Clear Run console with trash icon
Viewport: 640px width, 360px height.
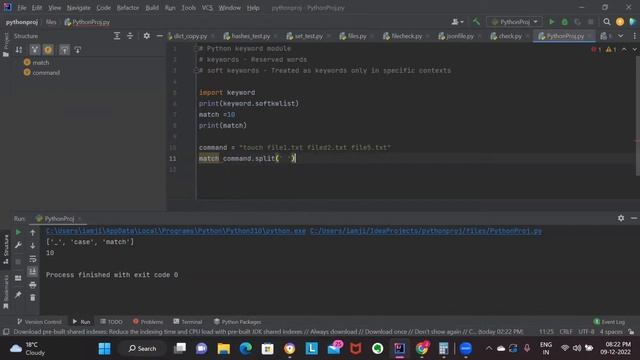pyautogui.click(x=33, y=298)
